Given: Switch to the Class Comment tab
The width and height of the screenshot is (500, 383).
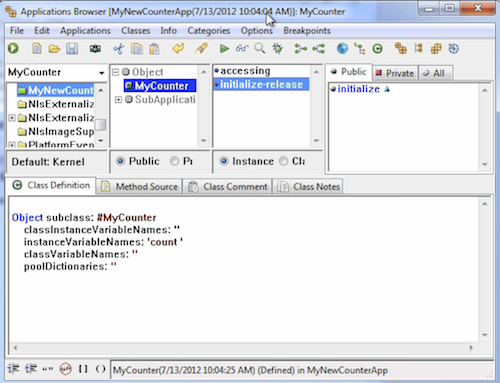Looking at the screenshot, I should (228, 187).
